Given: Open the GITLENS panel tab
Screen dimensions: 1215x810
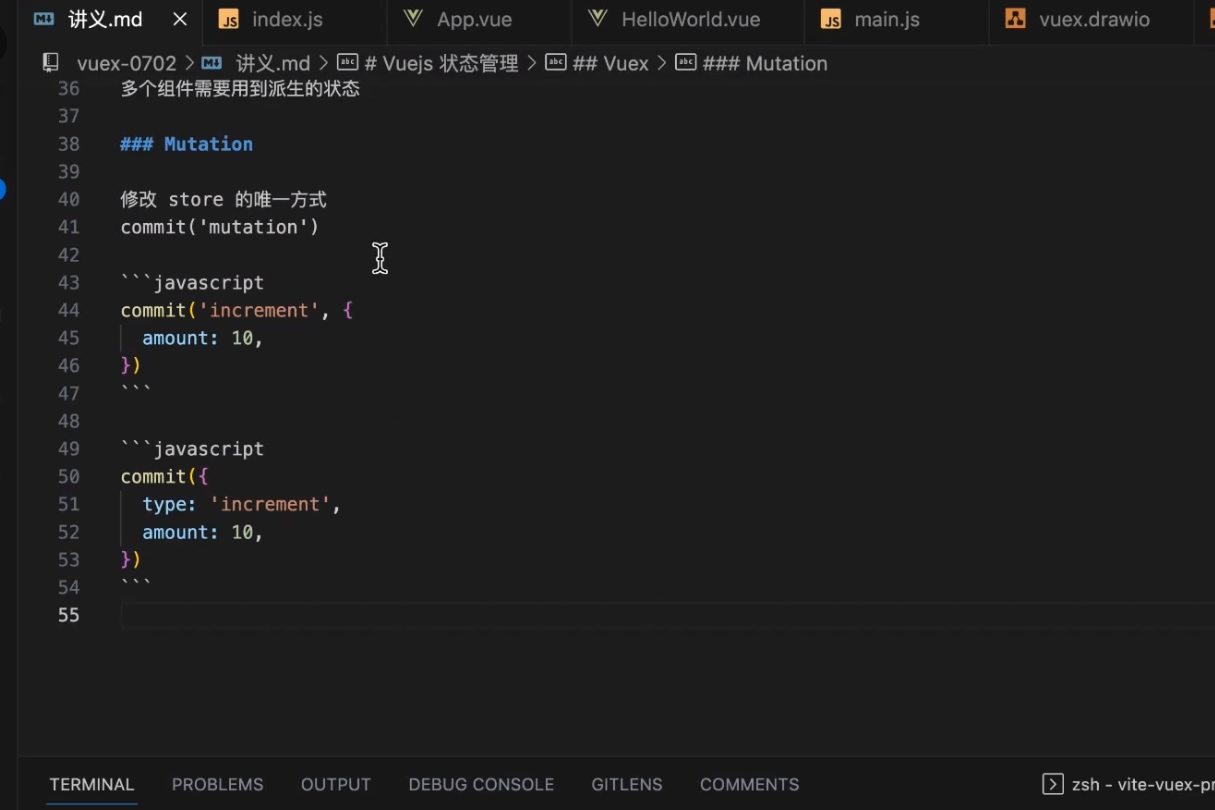Looking at the screenshot, I should pyautogui.click(x=627, y=784).
